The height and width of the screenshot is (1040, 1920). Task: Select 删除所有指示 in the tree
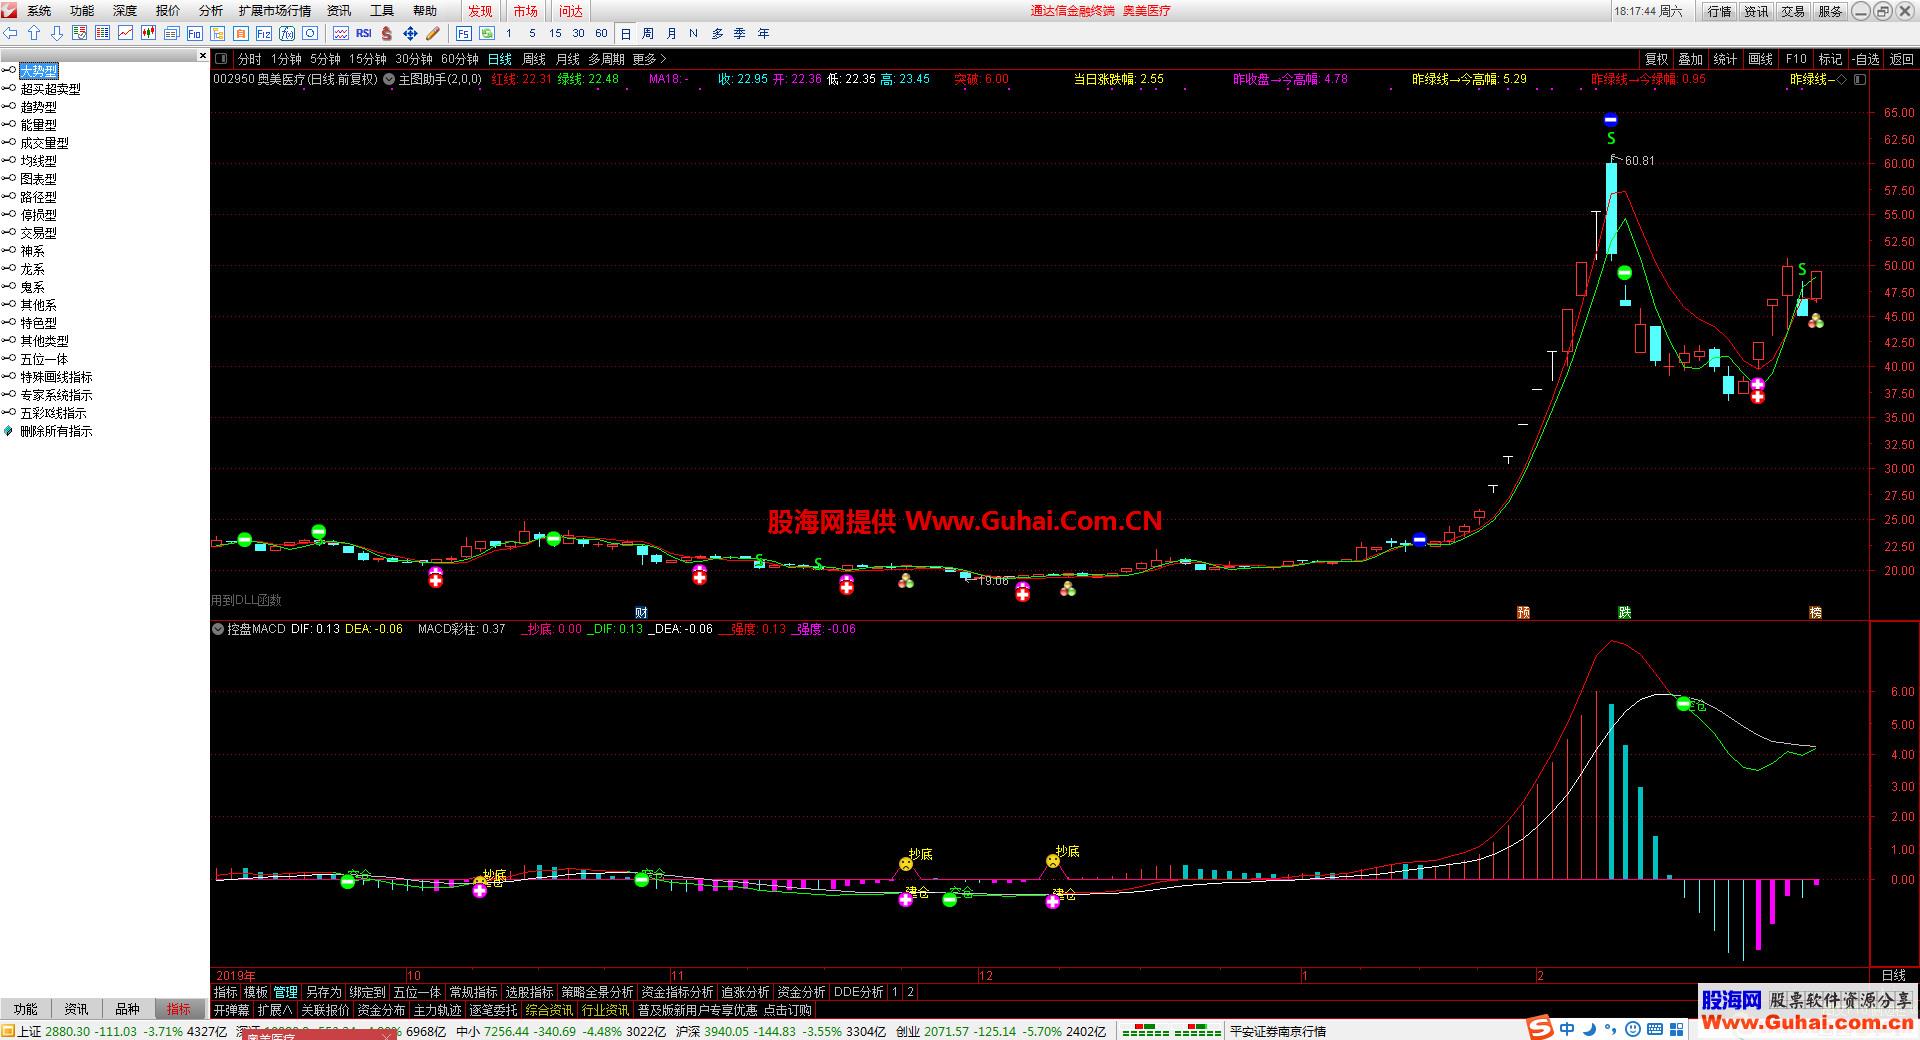click(56, 431)
